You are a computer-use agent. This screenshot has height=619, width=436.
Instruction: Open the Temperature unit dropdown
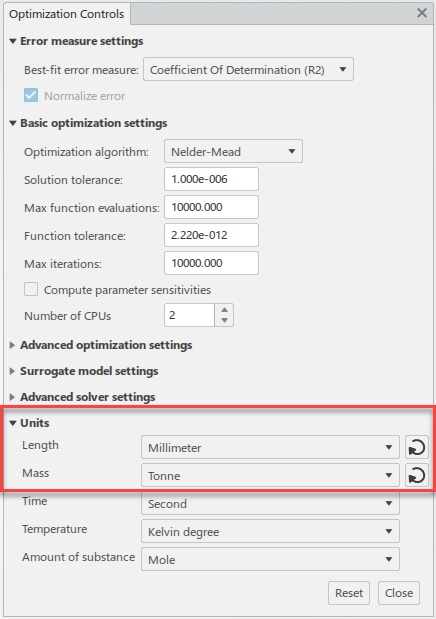[270, 531]
